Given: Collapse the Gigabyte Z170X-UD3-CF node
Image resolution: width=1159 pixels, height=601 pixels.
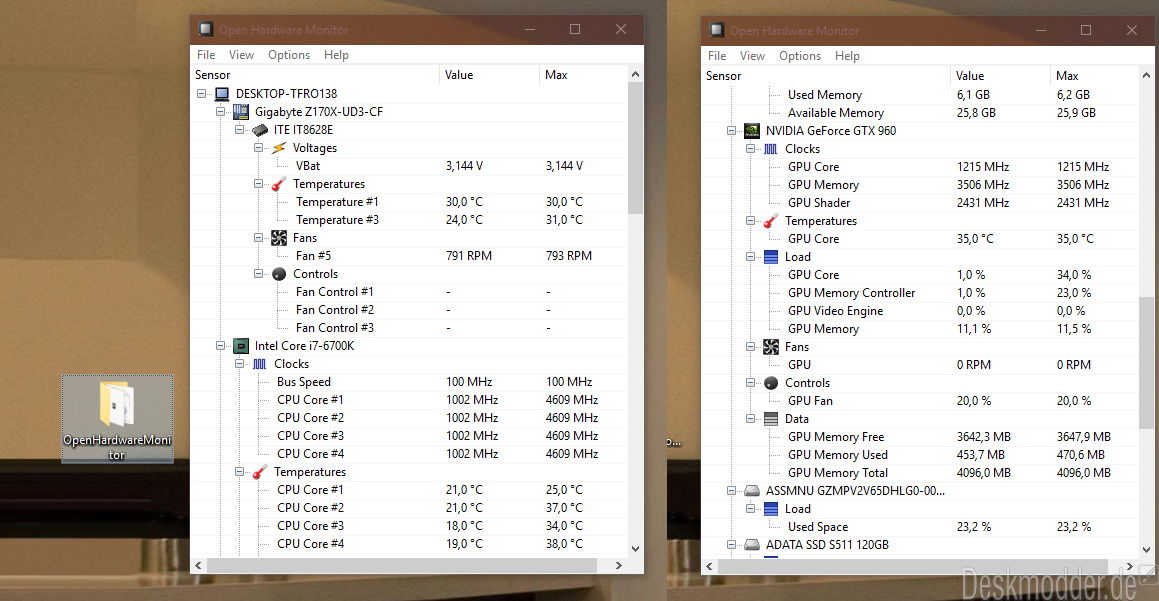Looking at the screenshot, I should point(220,112).
